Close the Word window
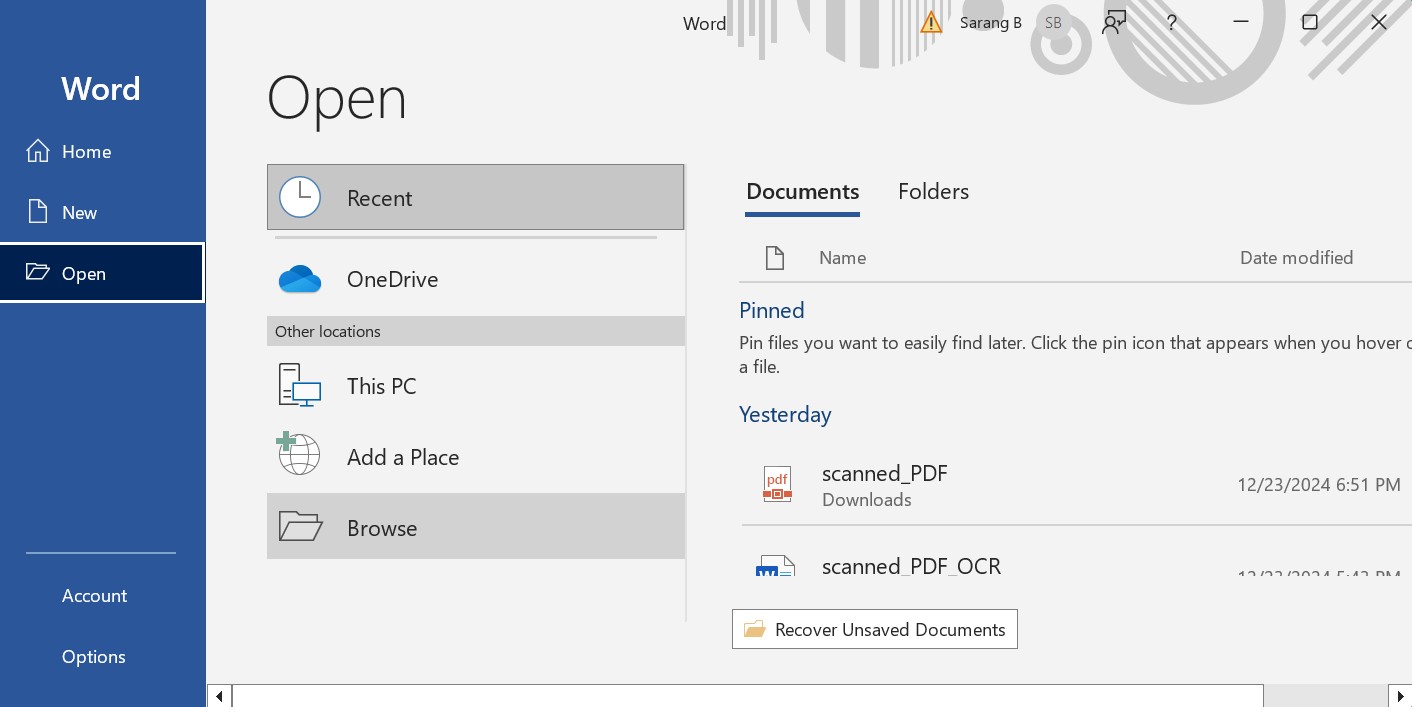1412x707 pixels. point(1379,22)
